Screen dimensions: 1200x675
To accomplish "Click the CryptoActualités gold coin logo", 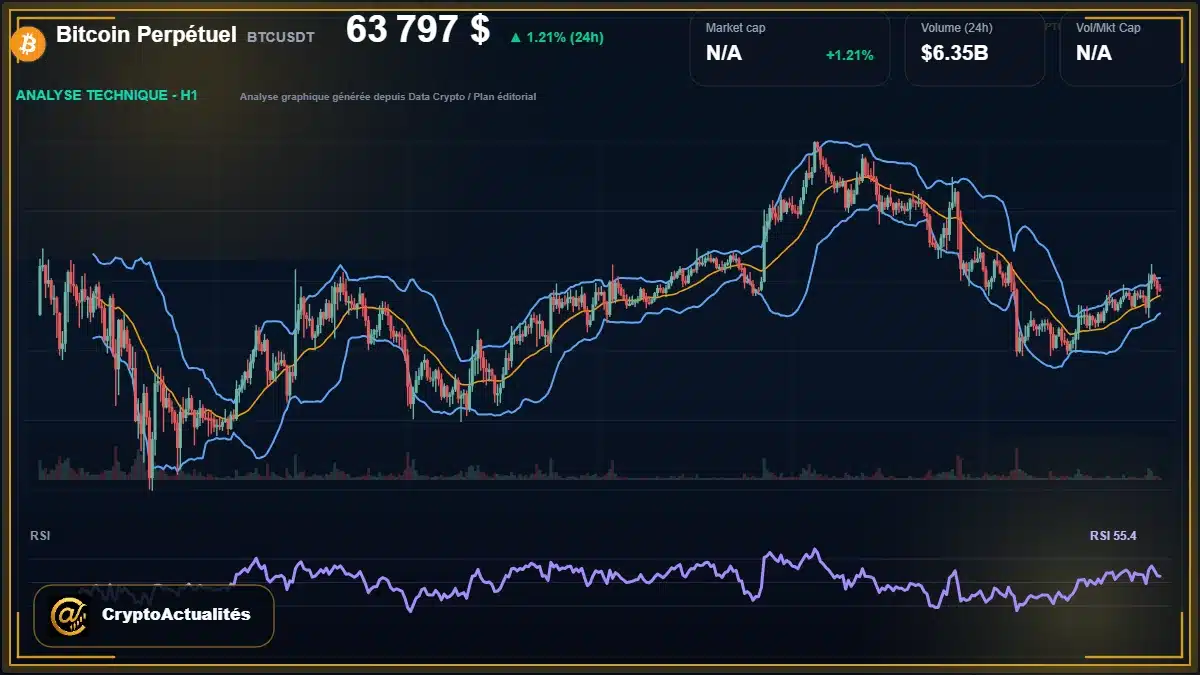I will (69, 616).
